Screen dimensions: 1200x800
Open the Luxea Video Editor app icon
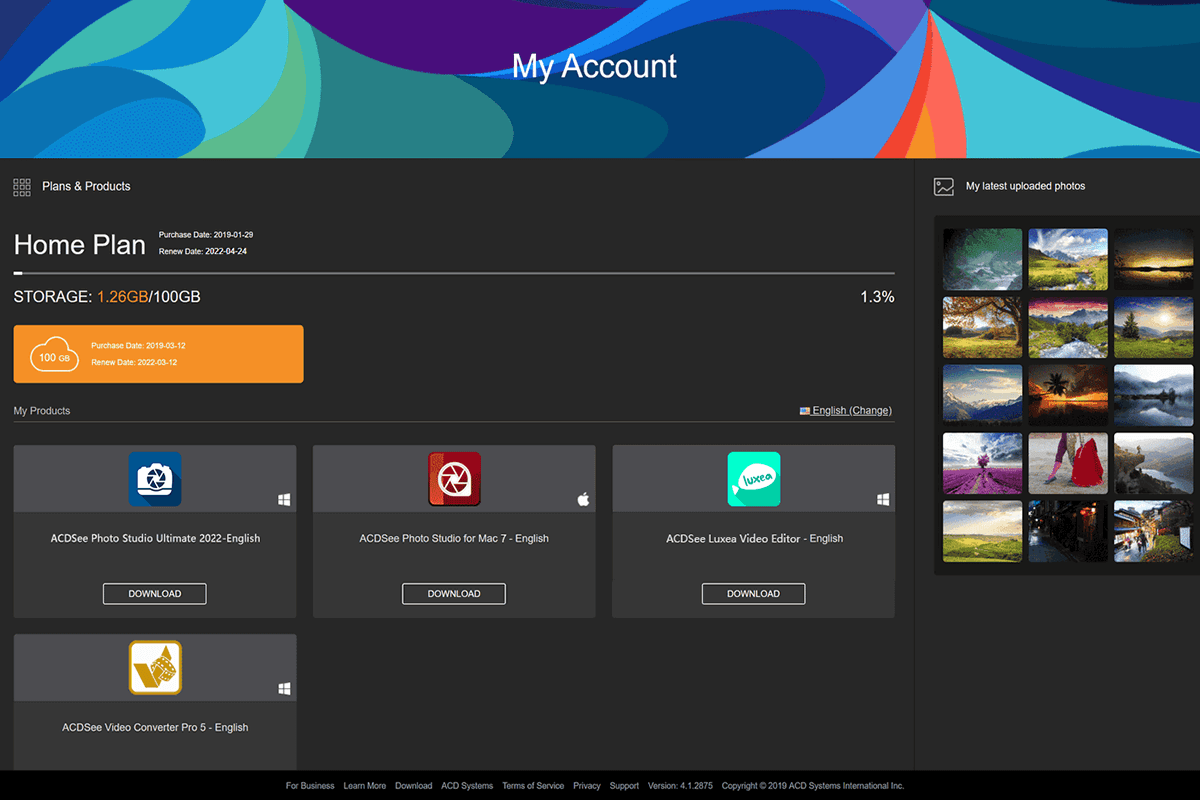753,479
